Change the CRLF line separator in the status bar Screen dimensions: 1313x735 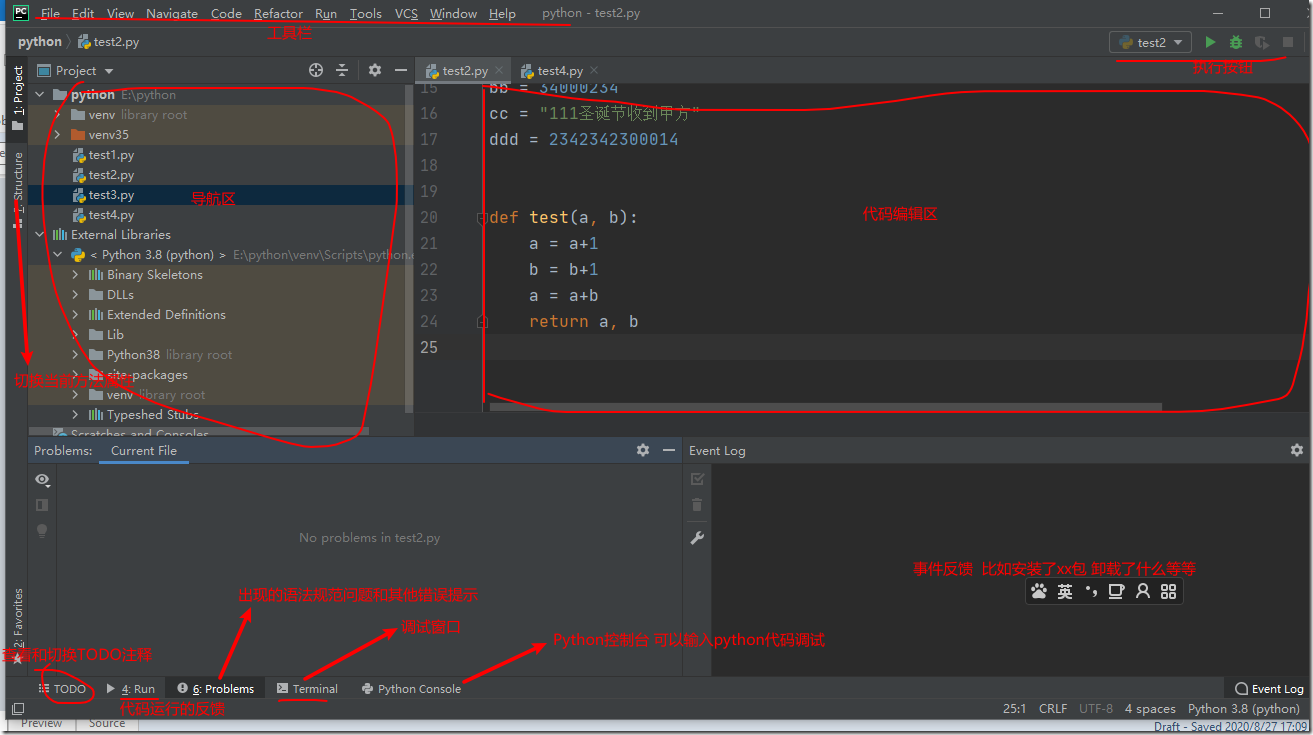[x=1053, y=709]
